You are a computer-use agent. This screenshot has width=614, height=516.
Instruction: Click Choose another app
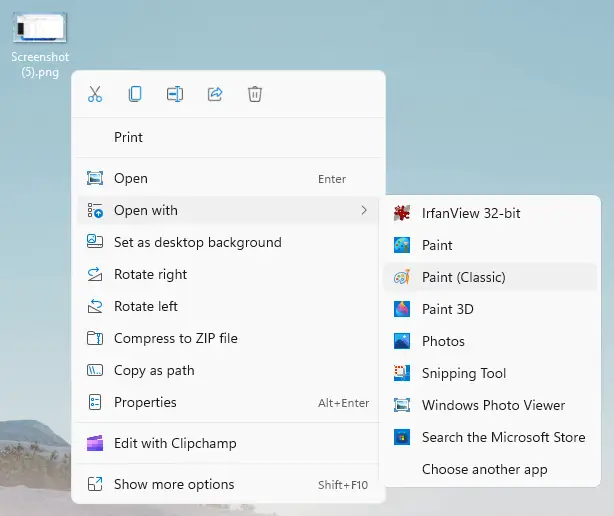coord(491,469)
